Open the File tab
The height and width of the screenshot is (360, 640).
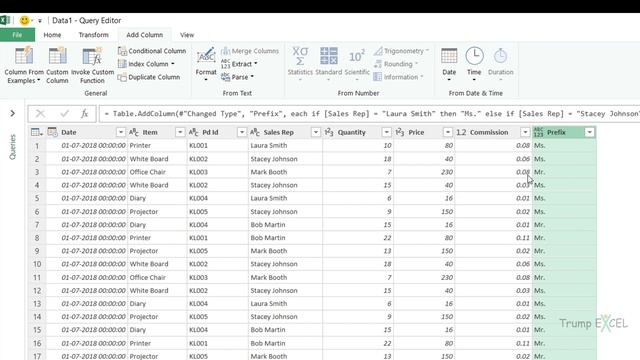[x=17, y=35]
